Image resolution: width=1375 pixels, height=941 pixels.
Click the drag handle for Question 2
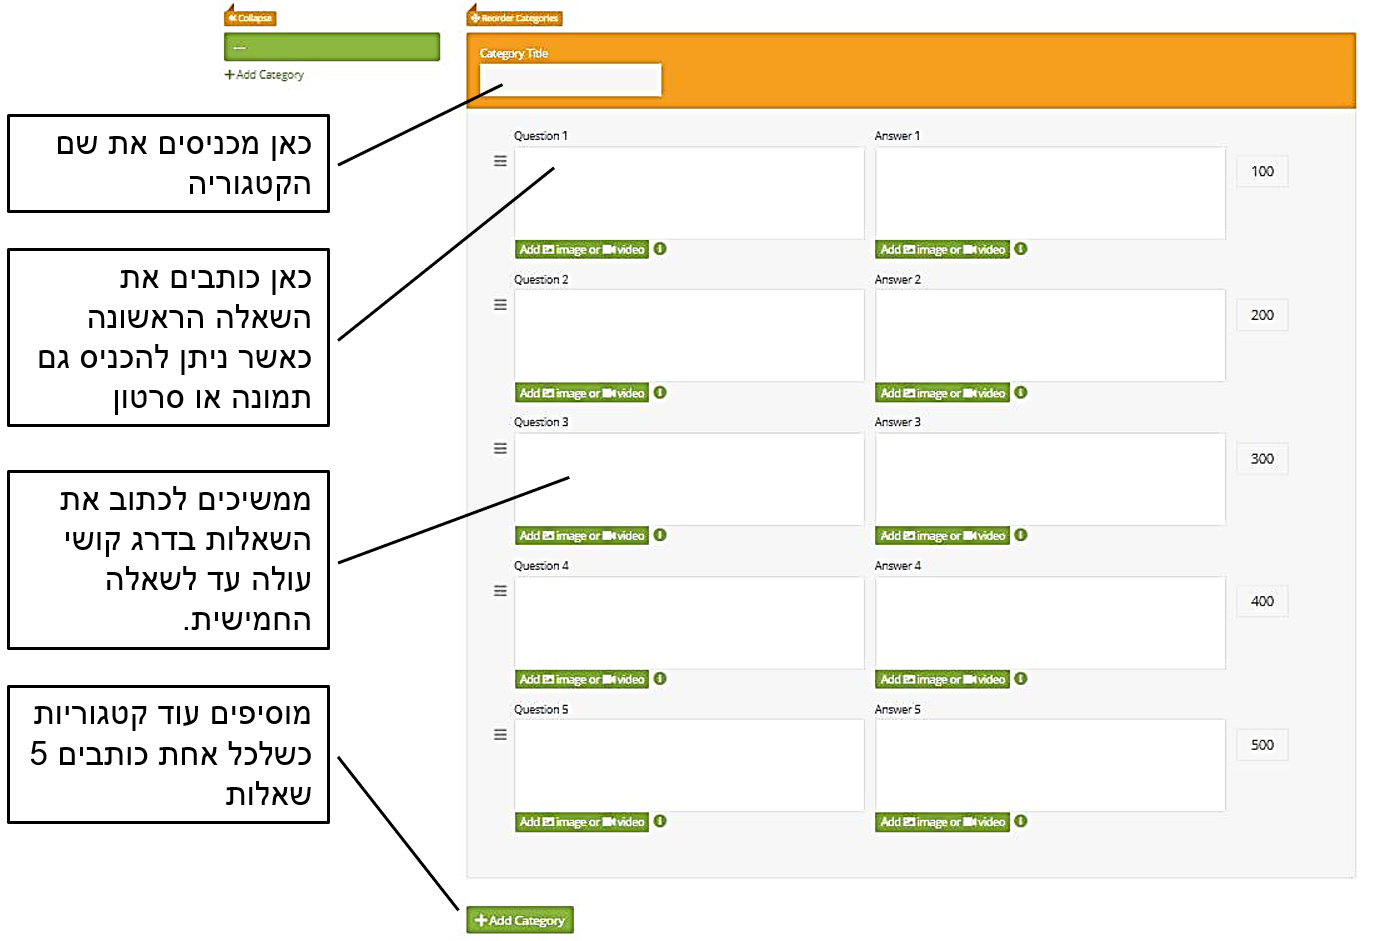tap(500, 305)
